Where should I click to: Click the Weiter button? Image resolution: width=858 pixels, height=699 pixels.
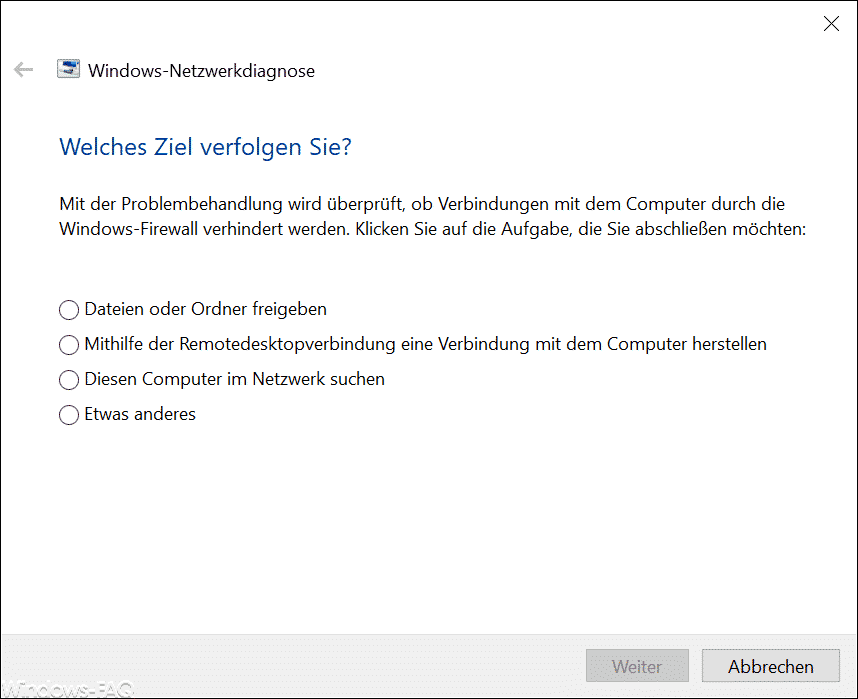pyautogui.click(x=637, y=666)
